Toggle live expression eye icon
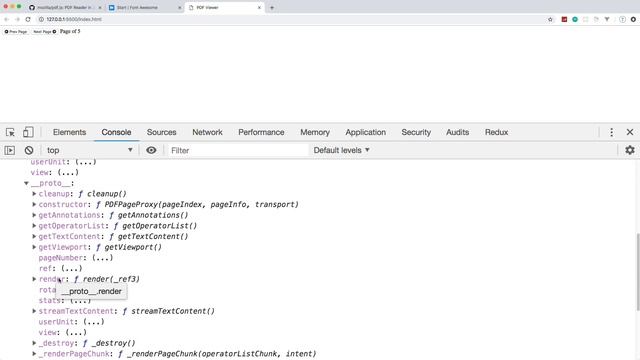The height and width of the screenshot is (360, 640). click(151, 150)
